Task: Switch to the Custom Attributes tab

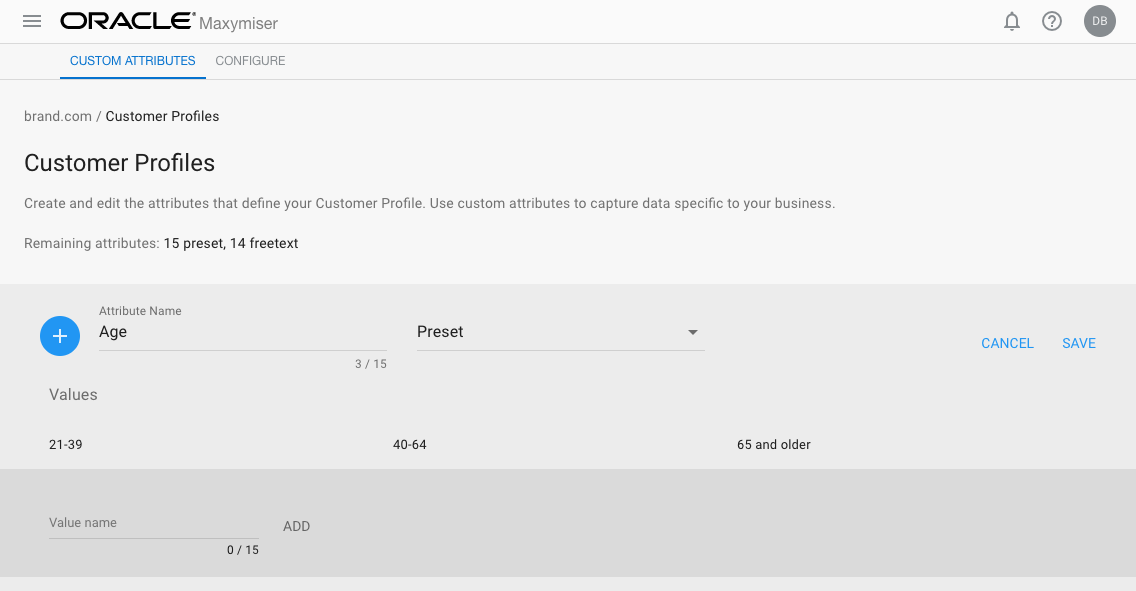Action: (133, 61)
